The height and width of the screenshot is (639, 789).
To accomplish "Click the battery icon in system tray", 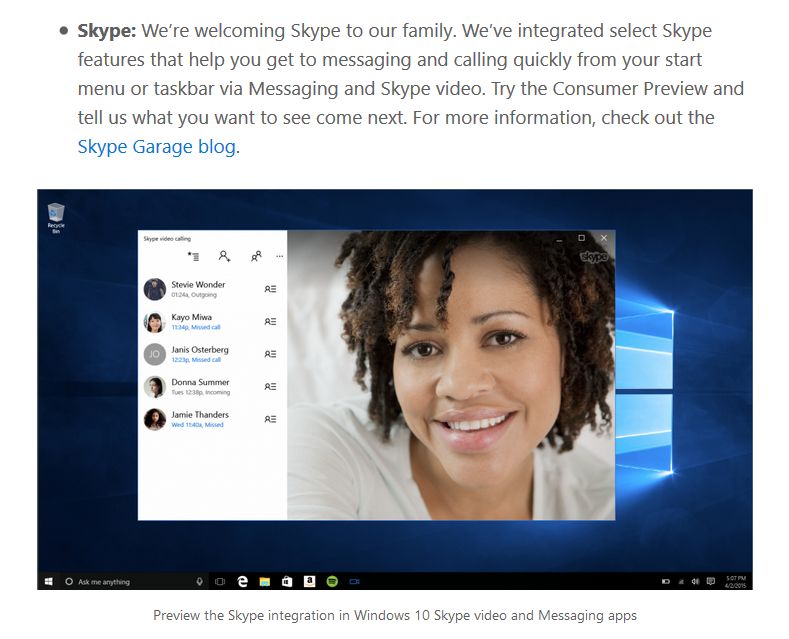I will [666, 582].
